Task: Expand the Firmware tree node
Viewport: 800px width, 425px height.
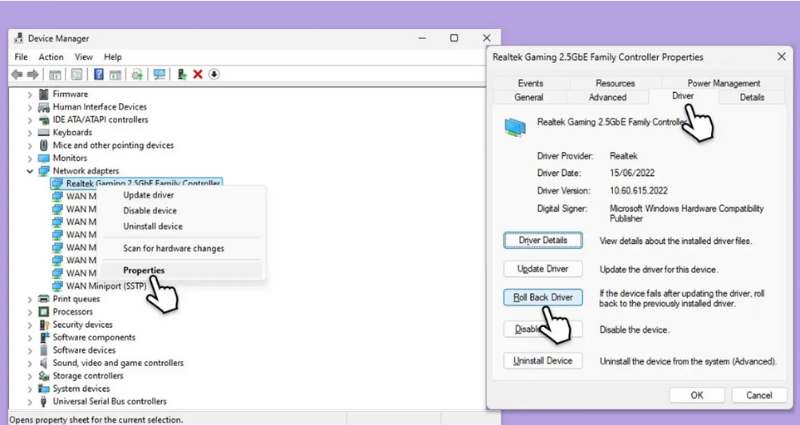Action: click(x=30, y=94)
